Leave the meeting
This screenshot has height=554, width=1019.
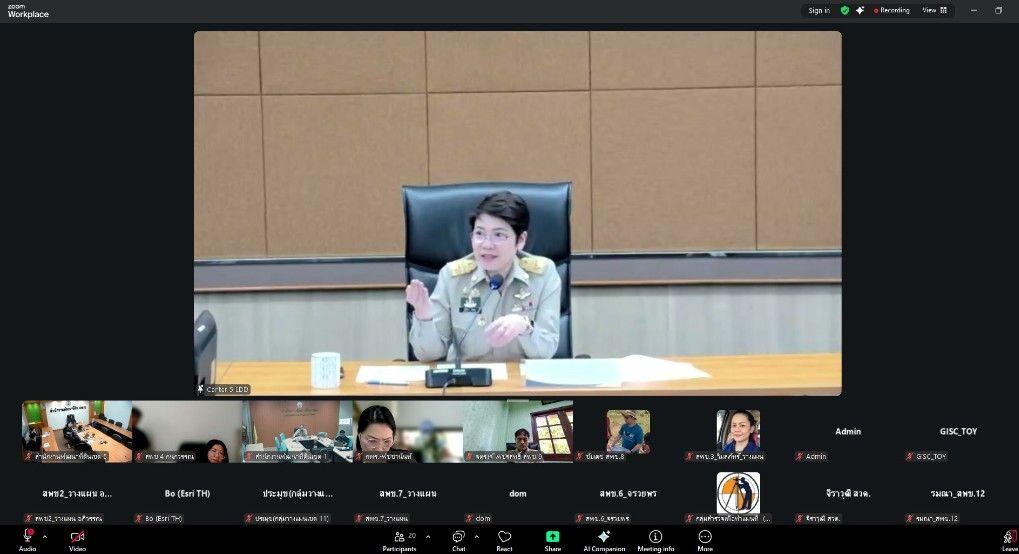point(1009,538)
